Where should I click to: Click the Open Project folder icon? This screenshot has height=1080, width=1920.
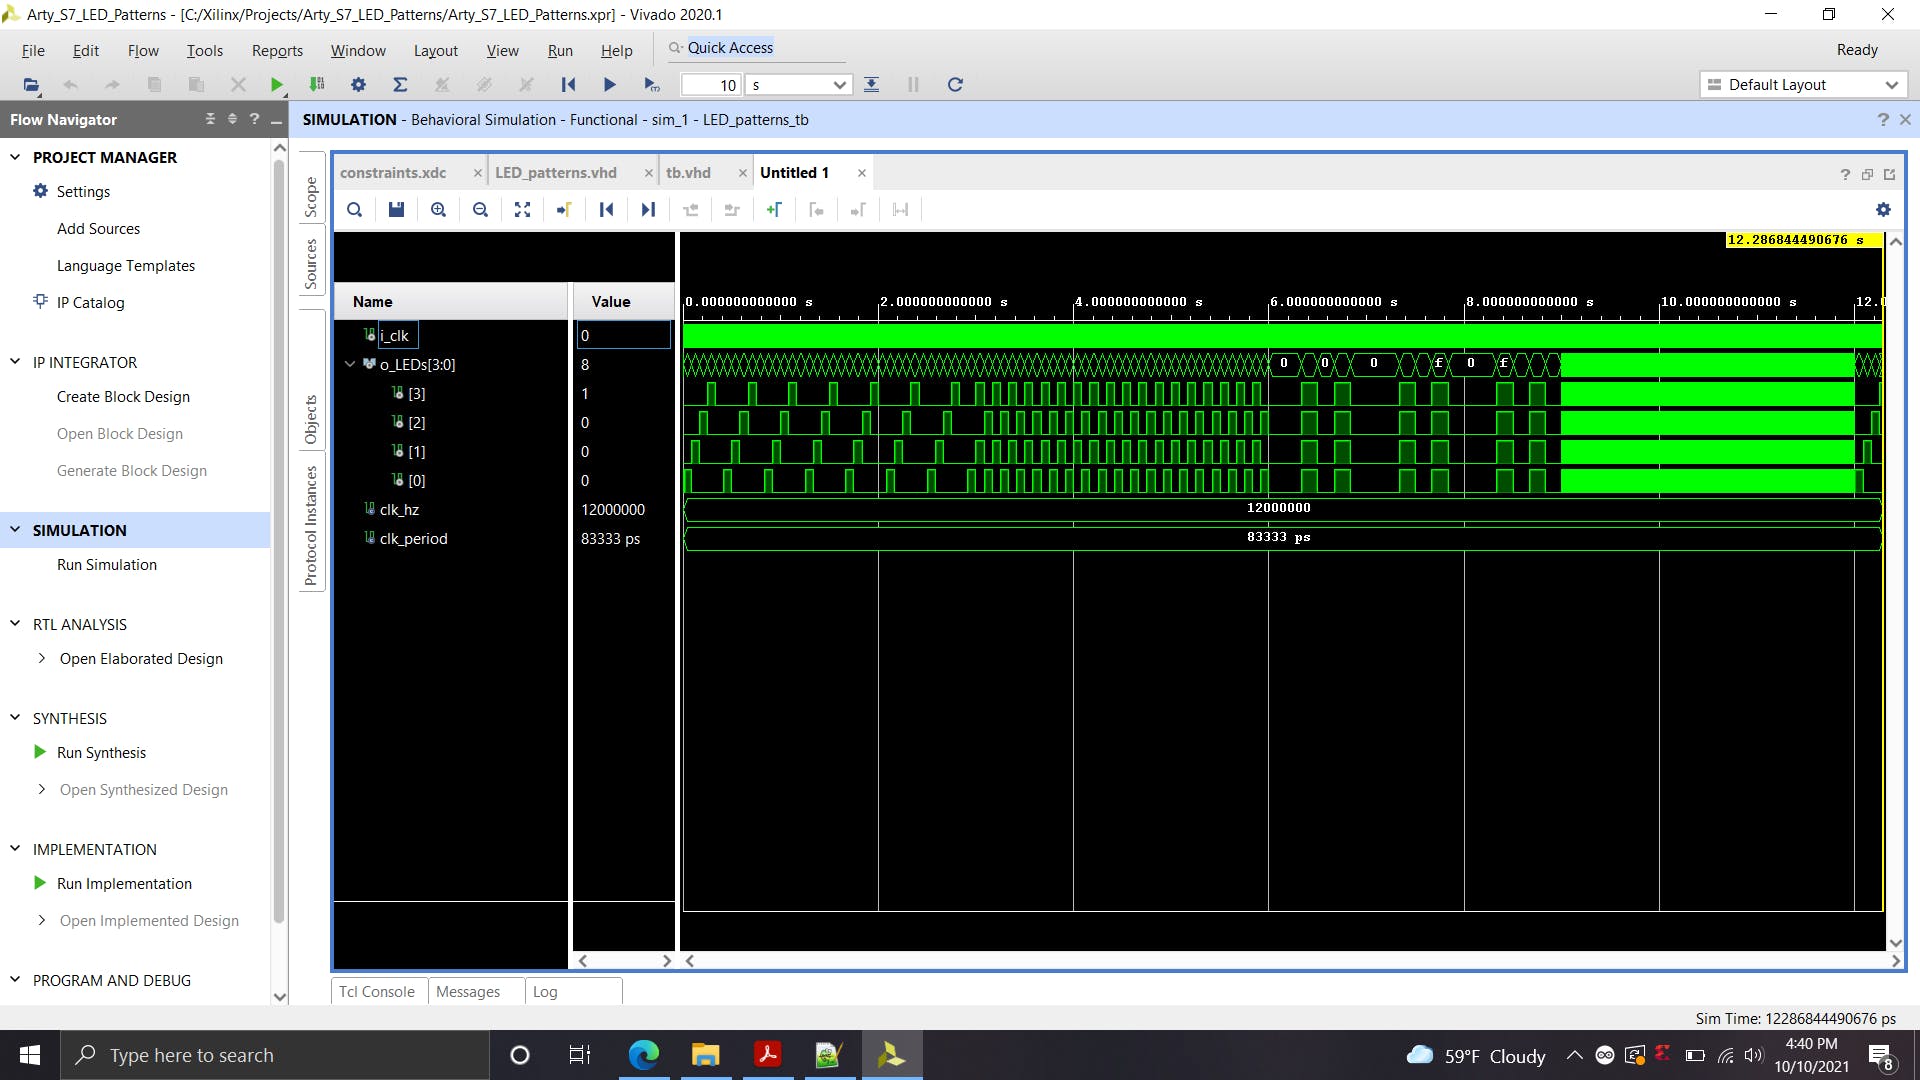click(31, 85)
